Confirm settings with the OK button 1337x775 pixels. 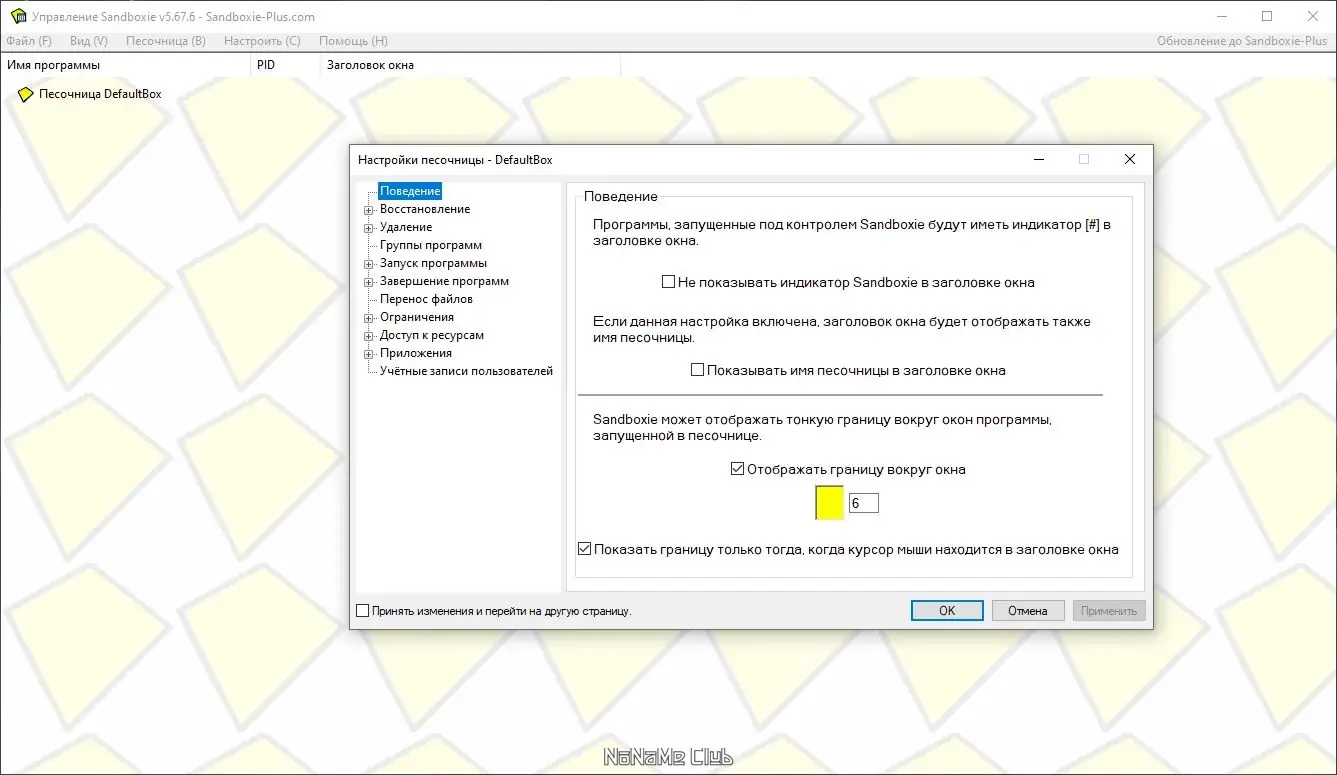[946, 610]
